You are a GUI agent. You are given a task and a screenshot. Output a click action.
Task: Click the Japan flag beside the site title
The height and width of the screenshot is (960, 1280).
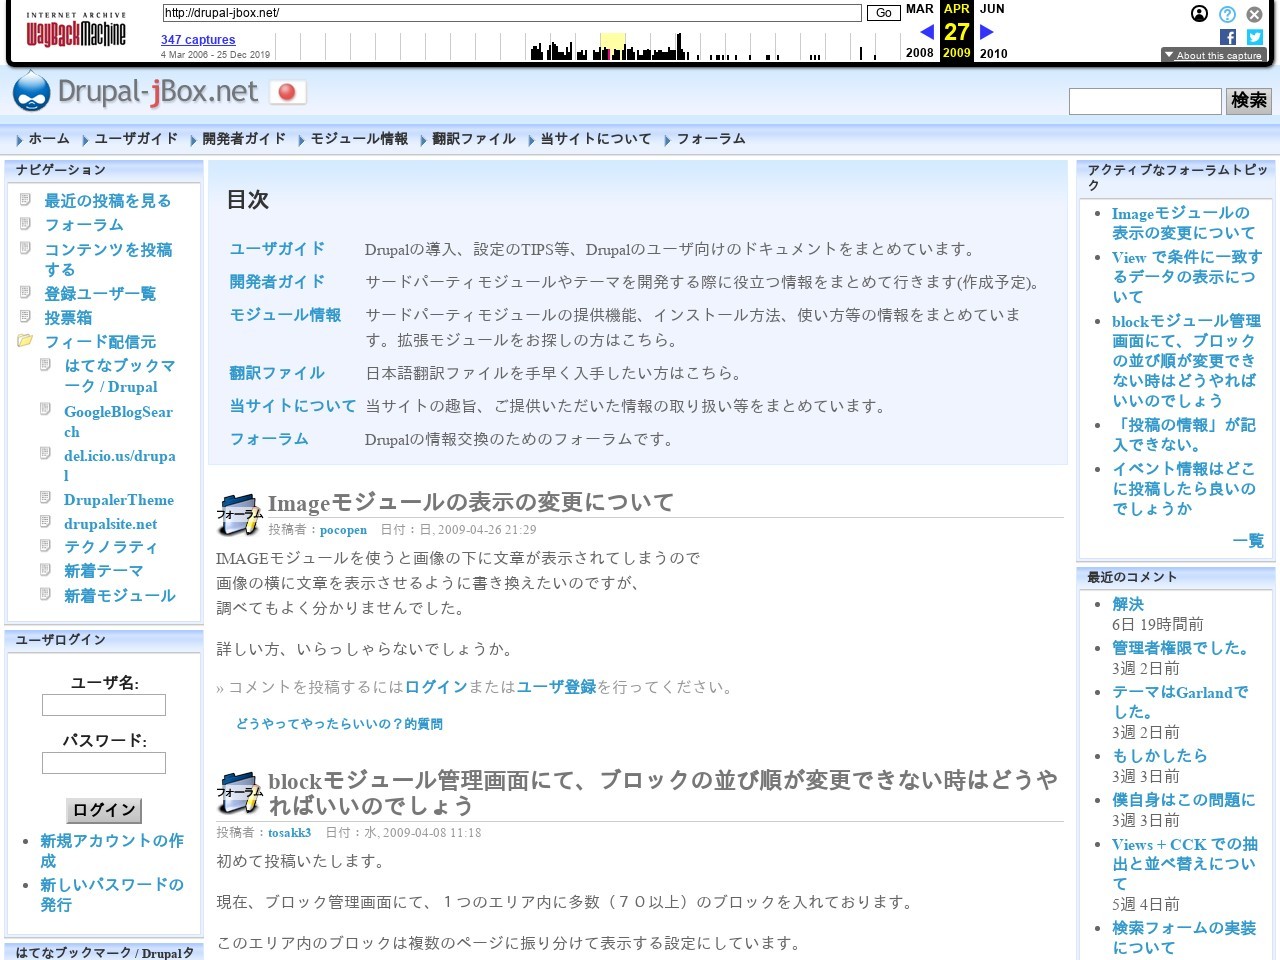coord(288,92)
